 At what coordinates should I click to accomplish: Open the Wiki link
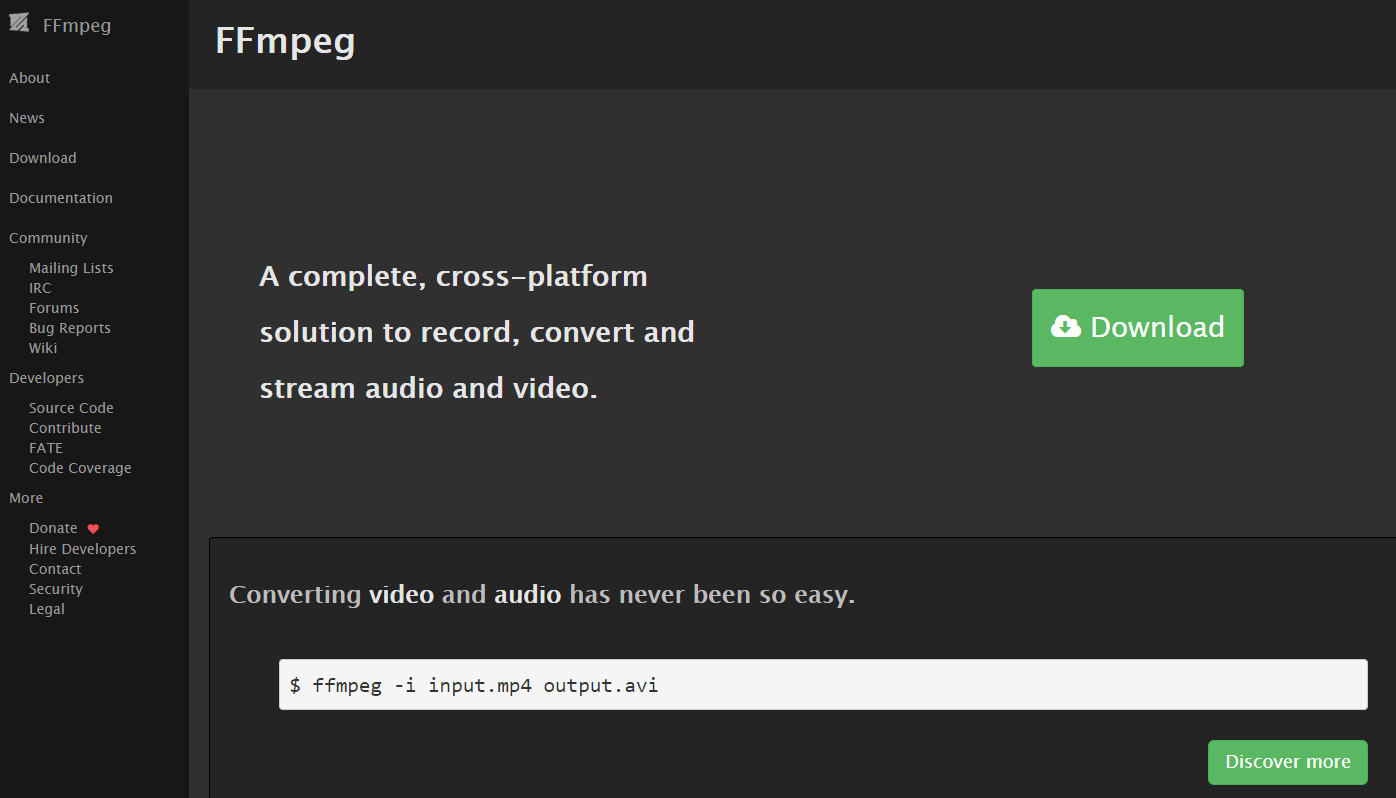pyautogui.click(x=43, y=348)
